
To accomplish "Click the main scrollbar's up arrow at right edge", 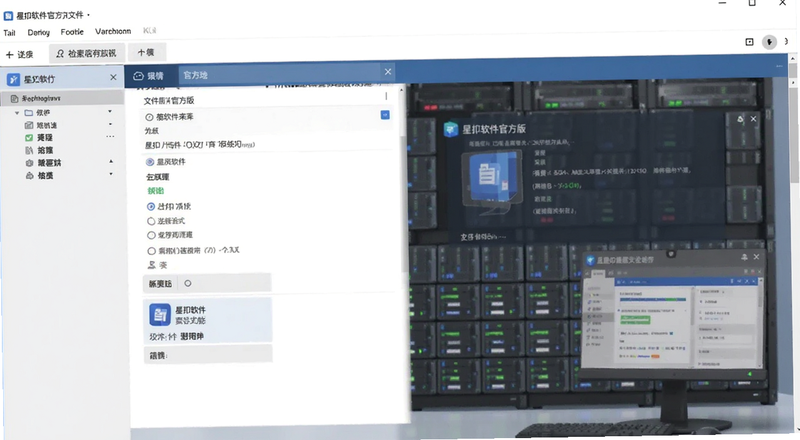I will [x=793, y=60].
